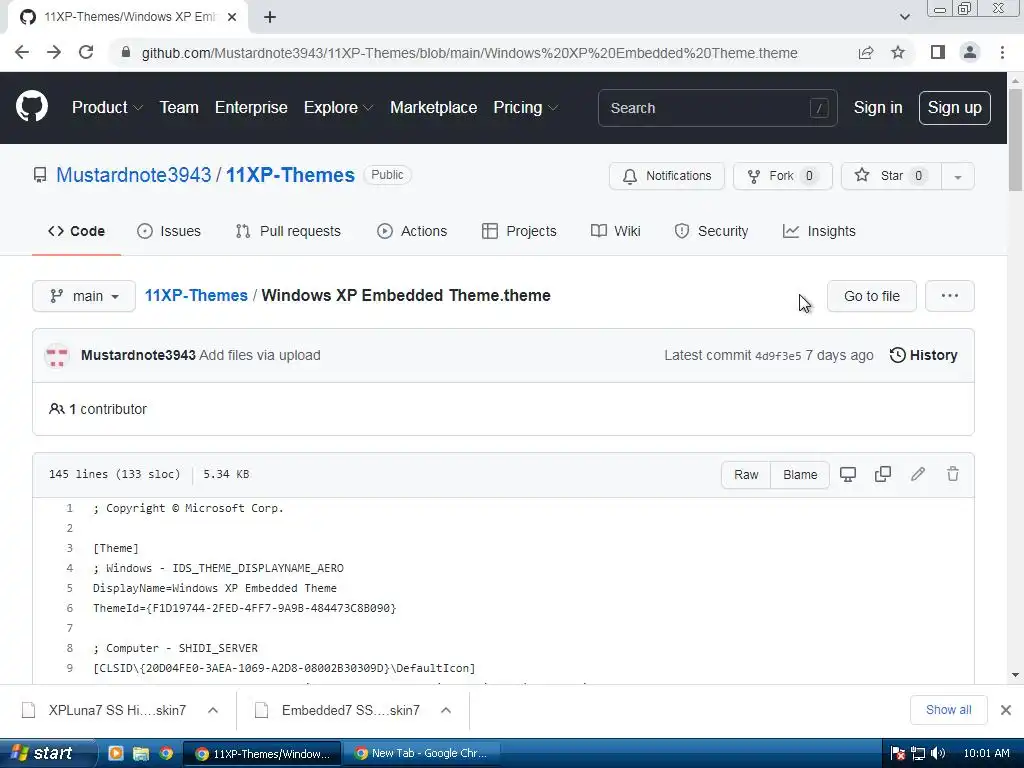Viewport: 1024px width, 768px height.
Task: Click Sign in
Action: coord(878,108)
